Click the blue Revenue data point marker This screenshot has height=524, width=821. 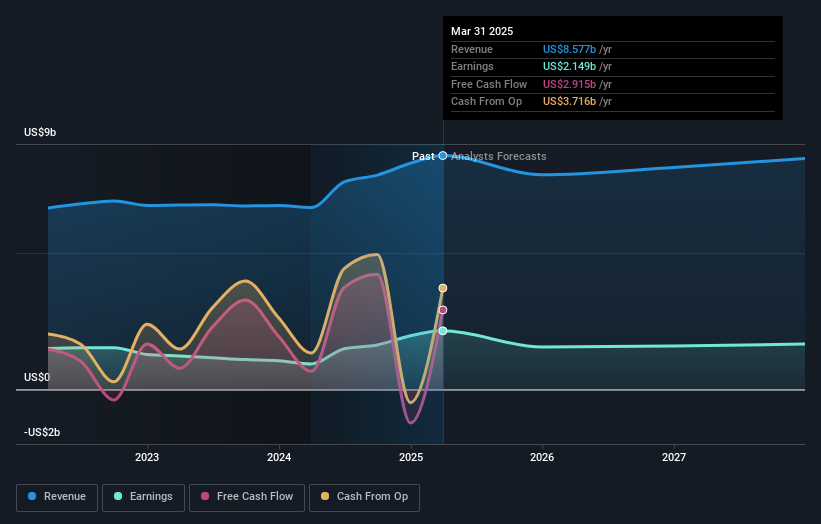443,155
